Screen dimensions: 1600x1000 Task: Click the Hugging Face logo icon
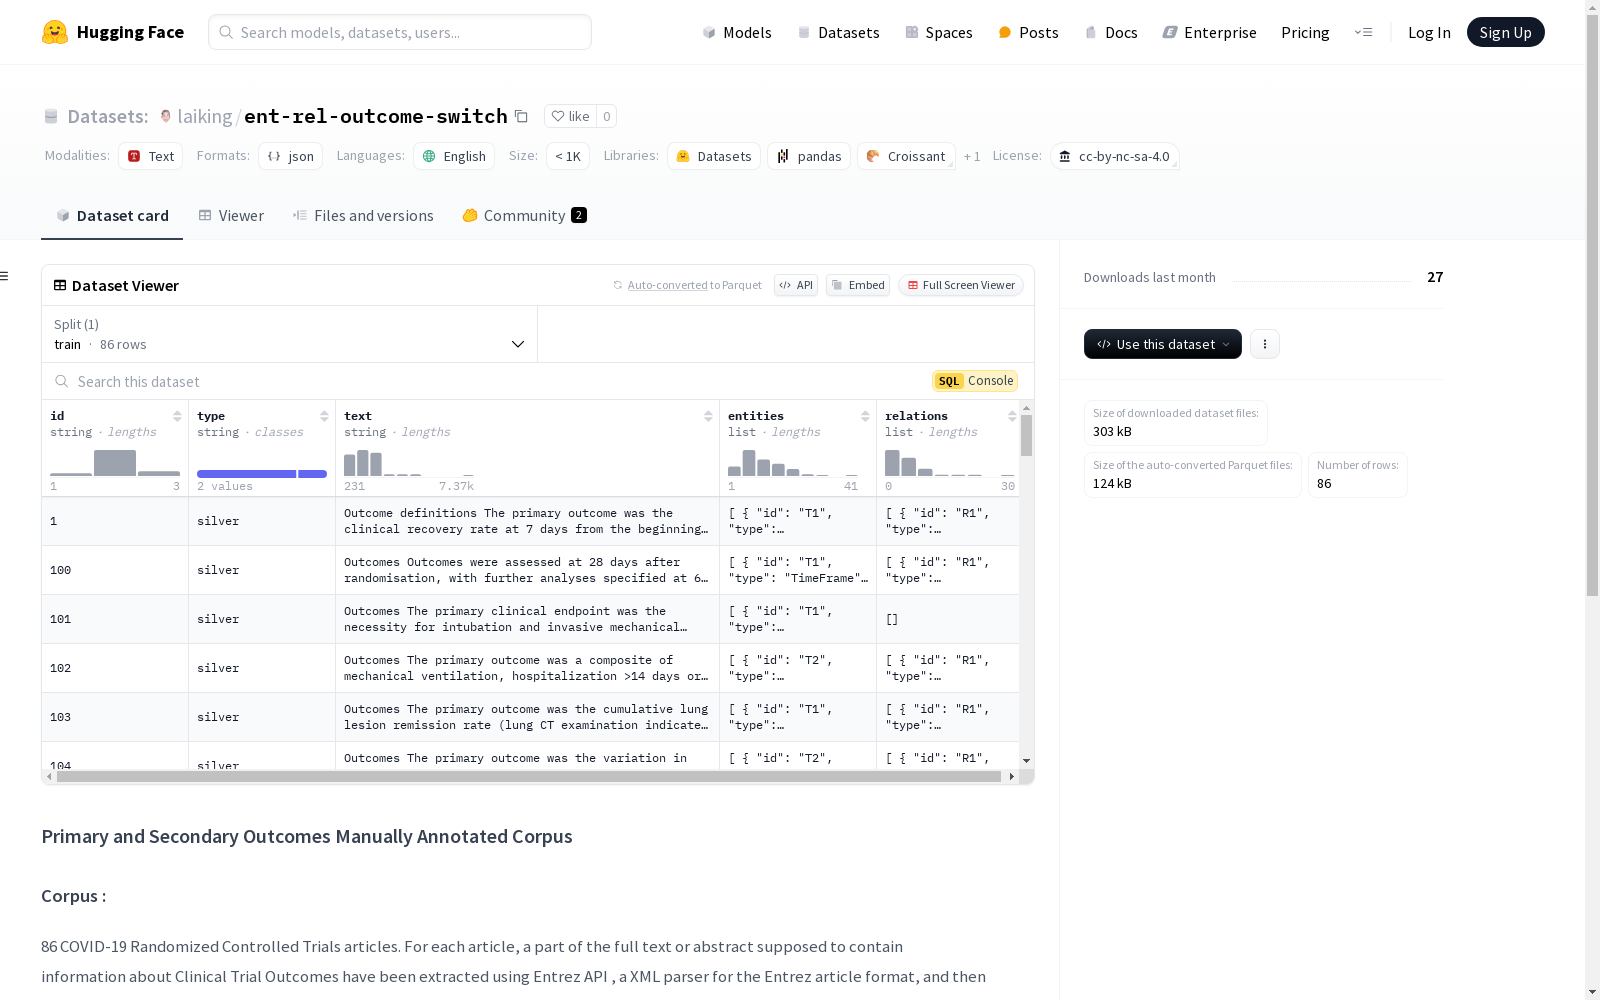(55, 32)
